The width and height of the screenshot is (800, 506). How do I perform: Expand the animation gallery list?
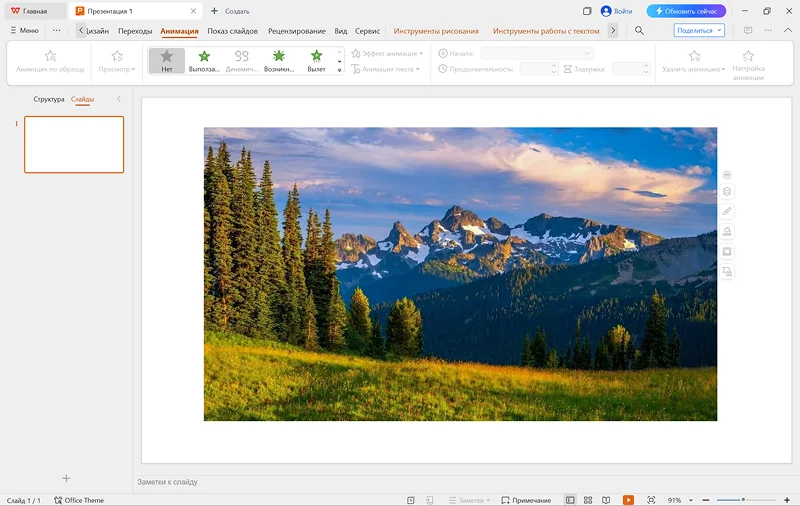[340, 70]
